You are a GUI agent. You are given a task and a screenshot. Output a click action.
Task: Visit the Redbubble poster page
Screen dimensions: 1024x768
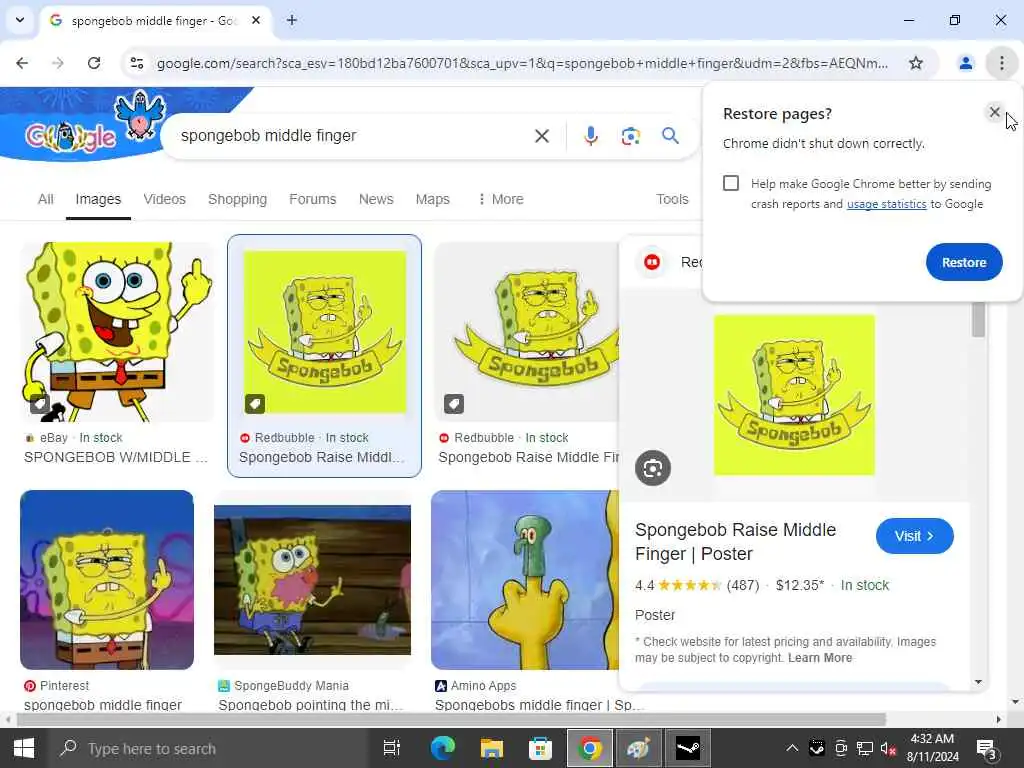pos(914,536)
